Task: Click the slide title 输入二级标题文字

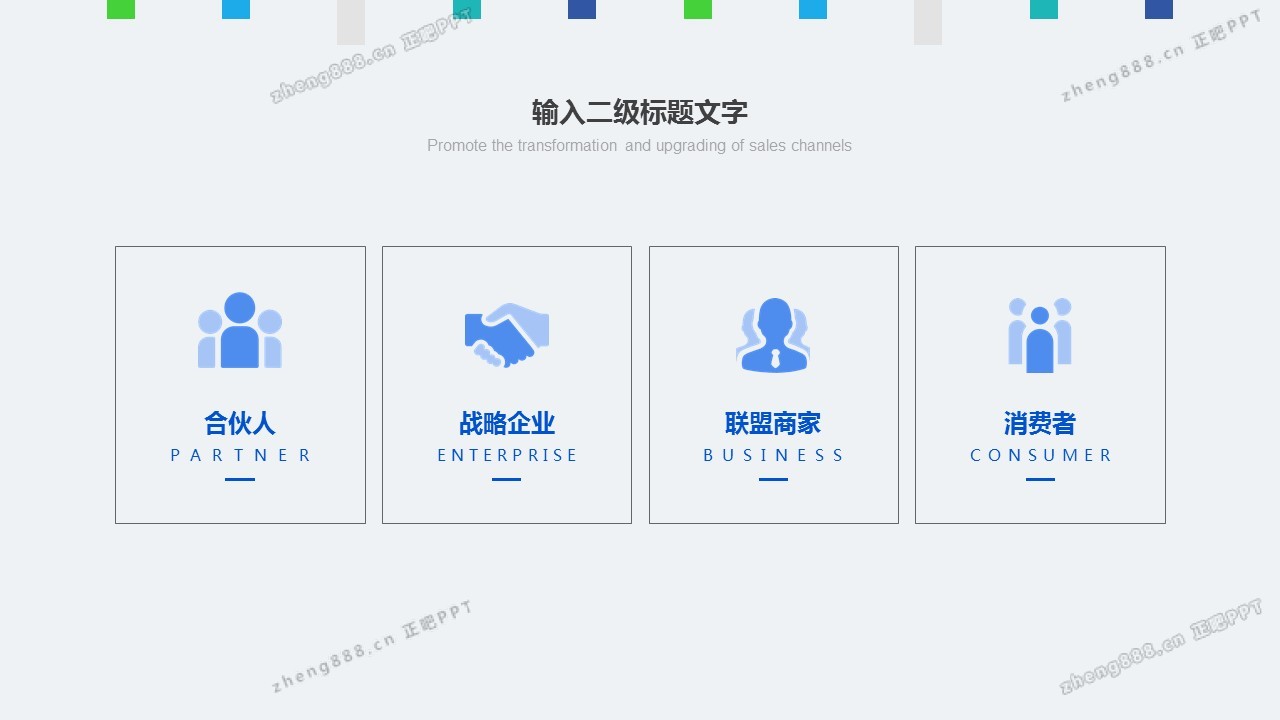Action: coord(640,112)
